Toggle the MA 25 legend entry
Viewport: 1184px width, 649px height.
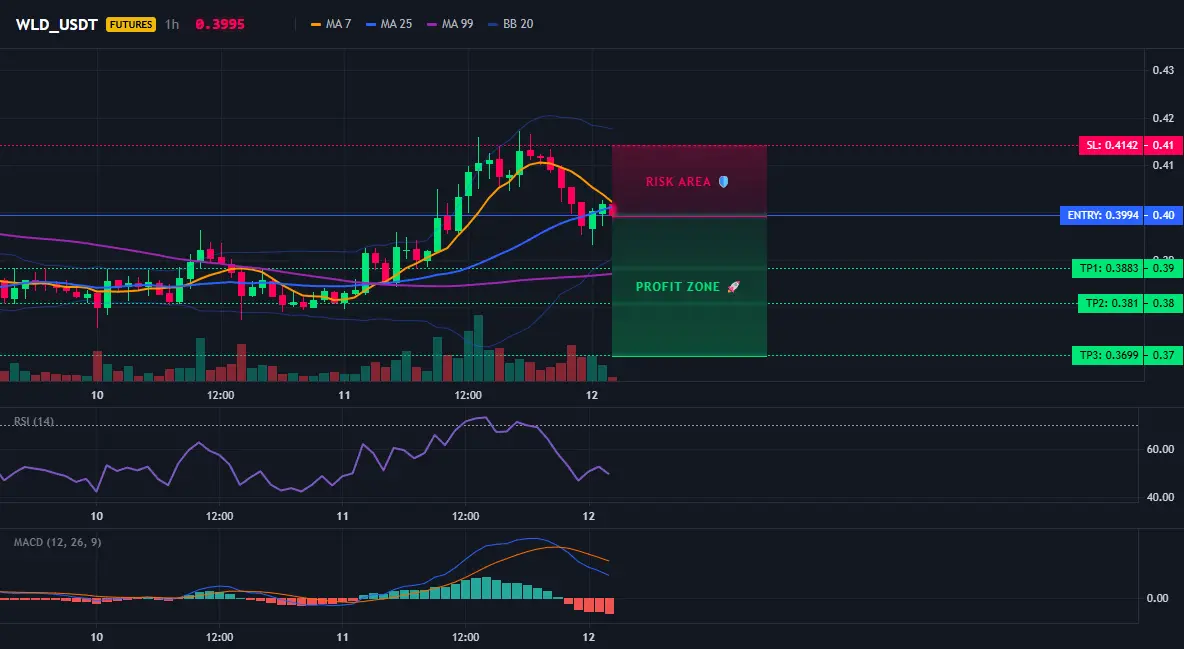click(x=389, y=24)
